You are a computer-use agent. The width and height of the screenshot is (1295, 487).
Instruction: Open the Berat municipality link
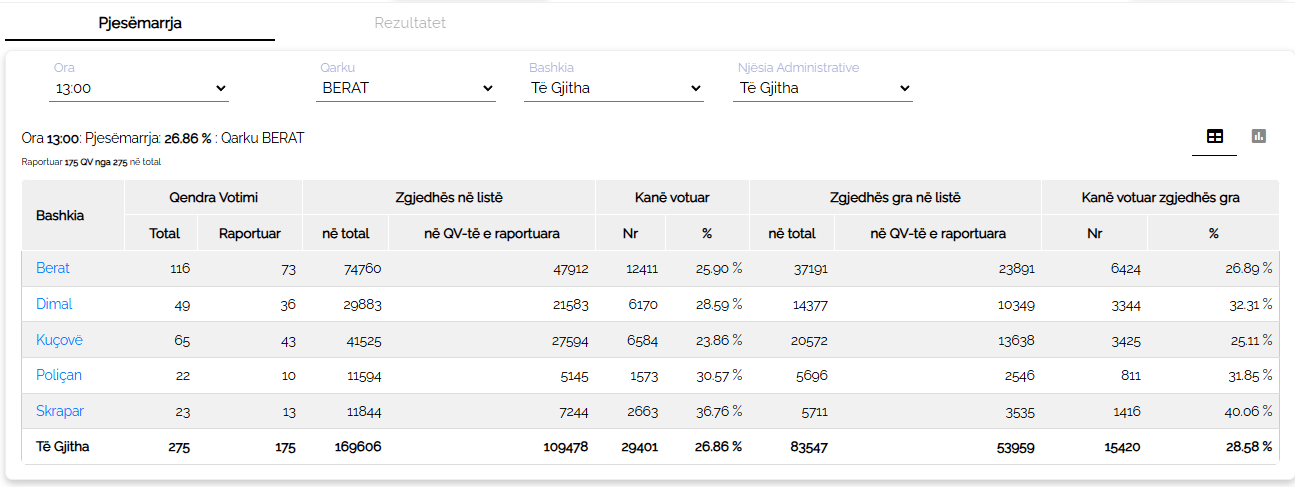coord(53,268)
